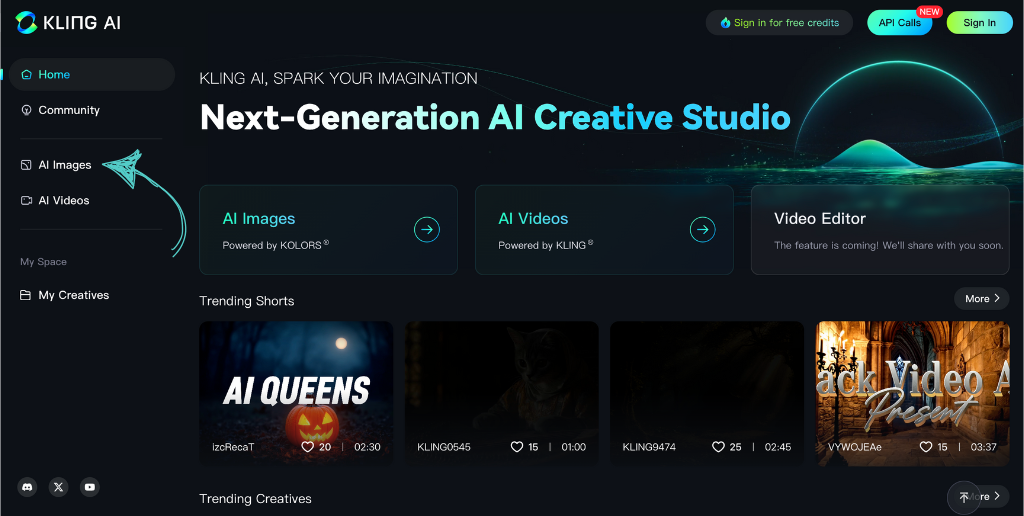1024x516 pixels.
Task: Click the flame icon beside free credits
Action: 725,23
